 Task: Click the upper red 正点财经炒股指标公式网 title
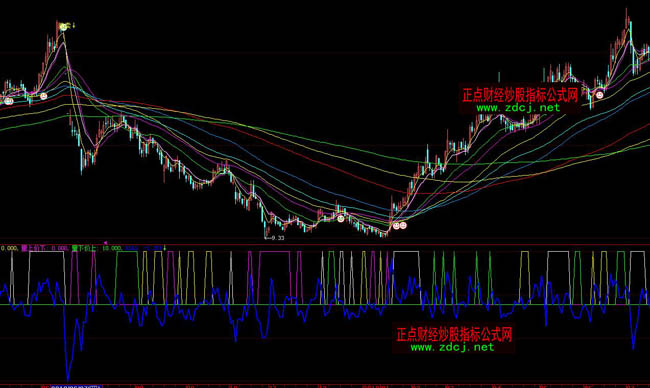520,95
